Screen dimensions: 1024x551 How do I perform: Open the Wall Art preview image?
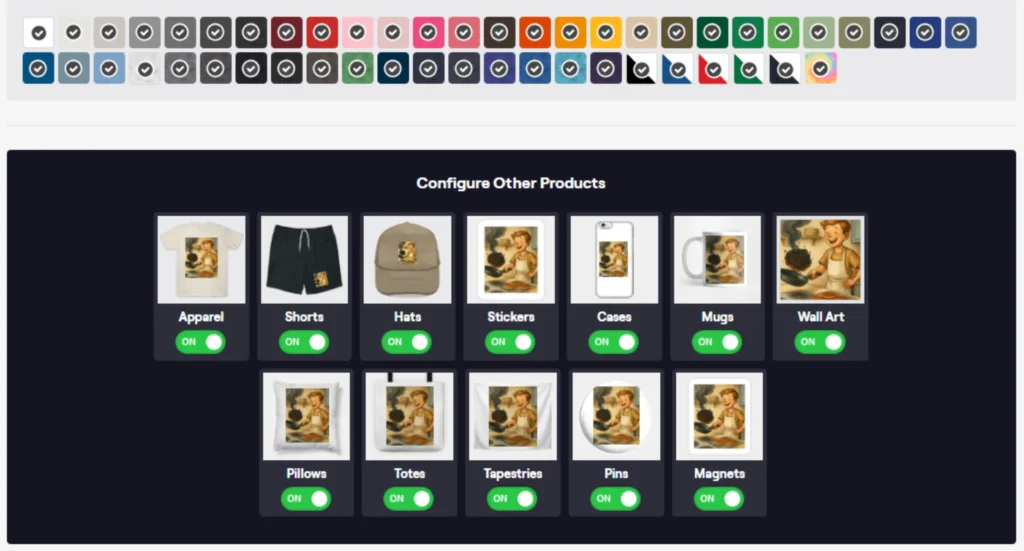[x=820, y=260]
